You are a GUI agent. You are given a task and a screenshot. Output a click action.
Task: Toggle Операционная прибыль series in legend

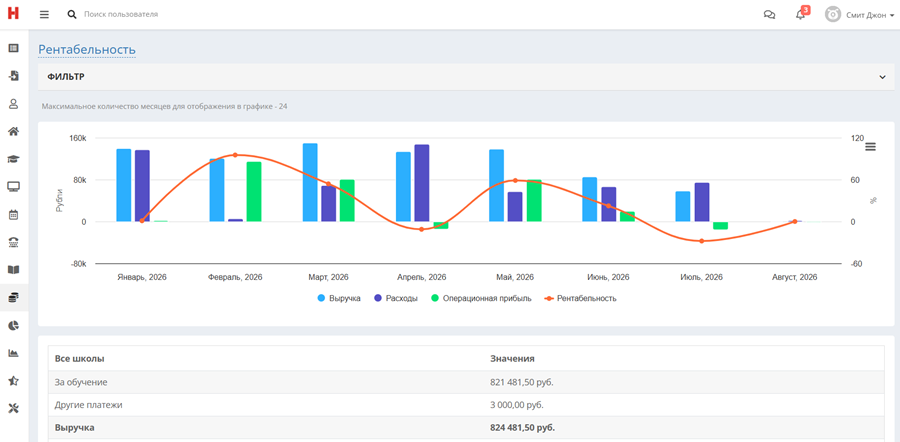[x=482, y=298]
